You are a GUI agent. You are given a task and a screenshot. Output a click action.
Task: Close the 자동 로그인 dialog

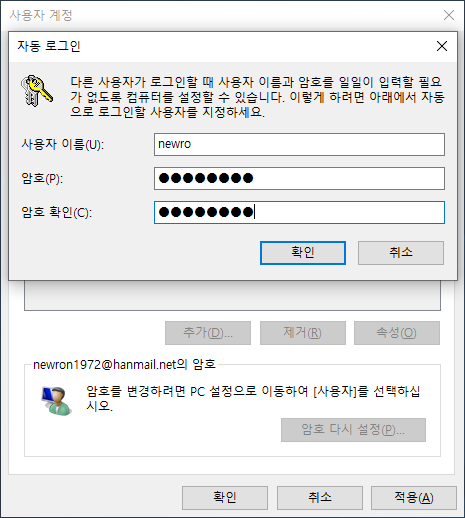[442, 46]
